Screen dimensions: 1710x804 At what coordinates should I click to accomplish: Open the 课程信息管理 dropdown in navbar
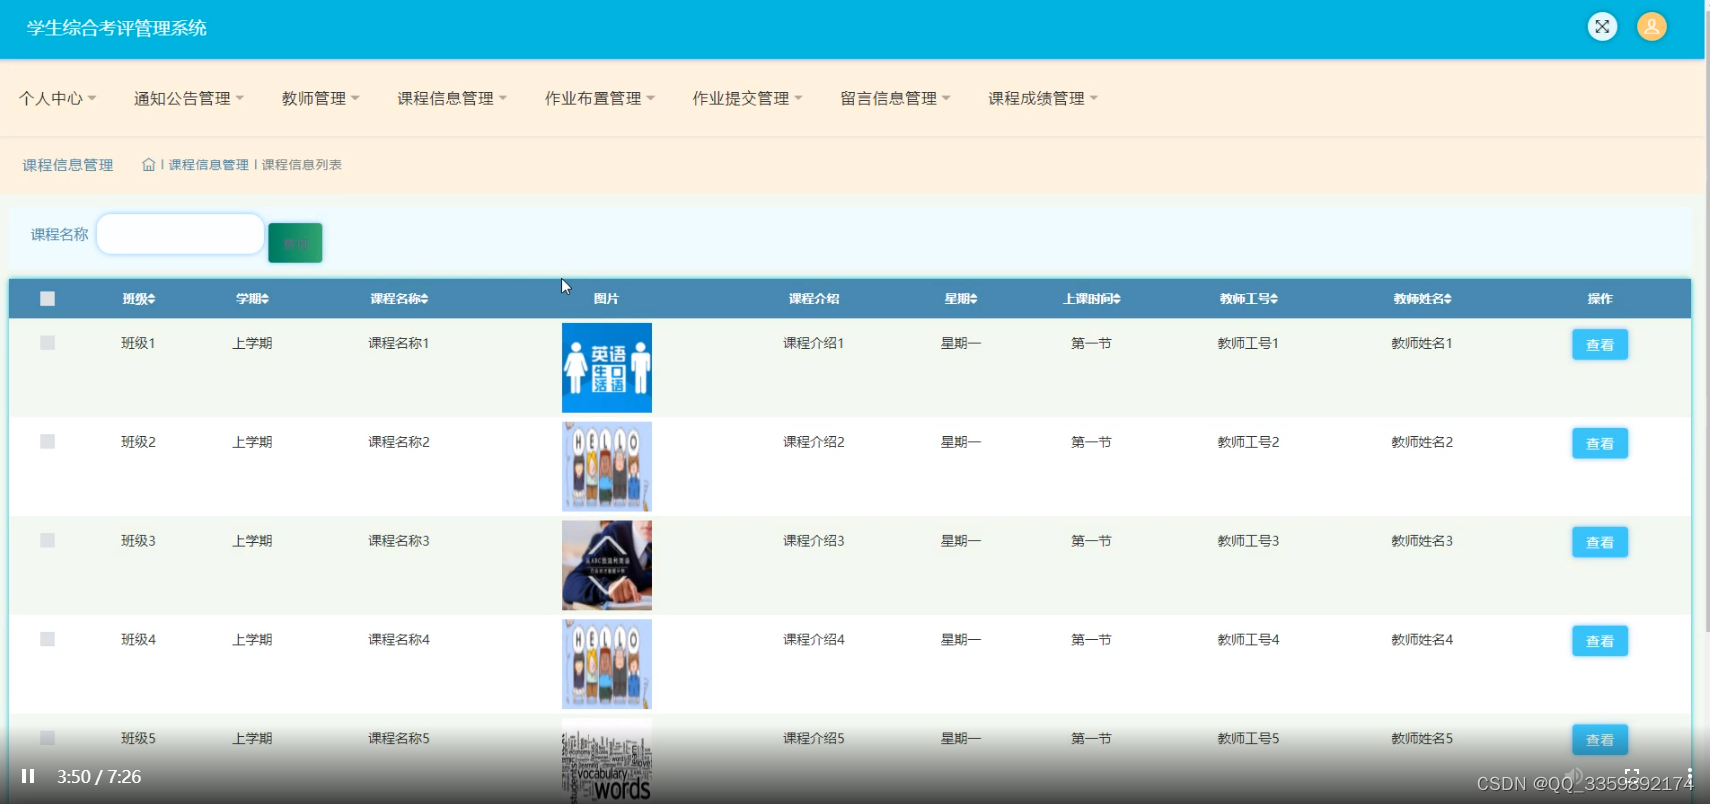pos(452,98)
